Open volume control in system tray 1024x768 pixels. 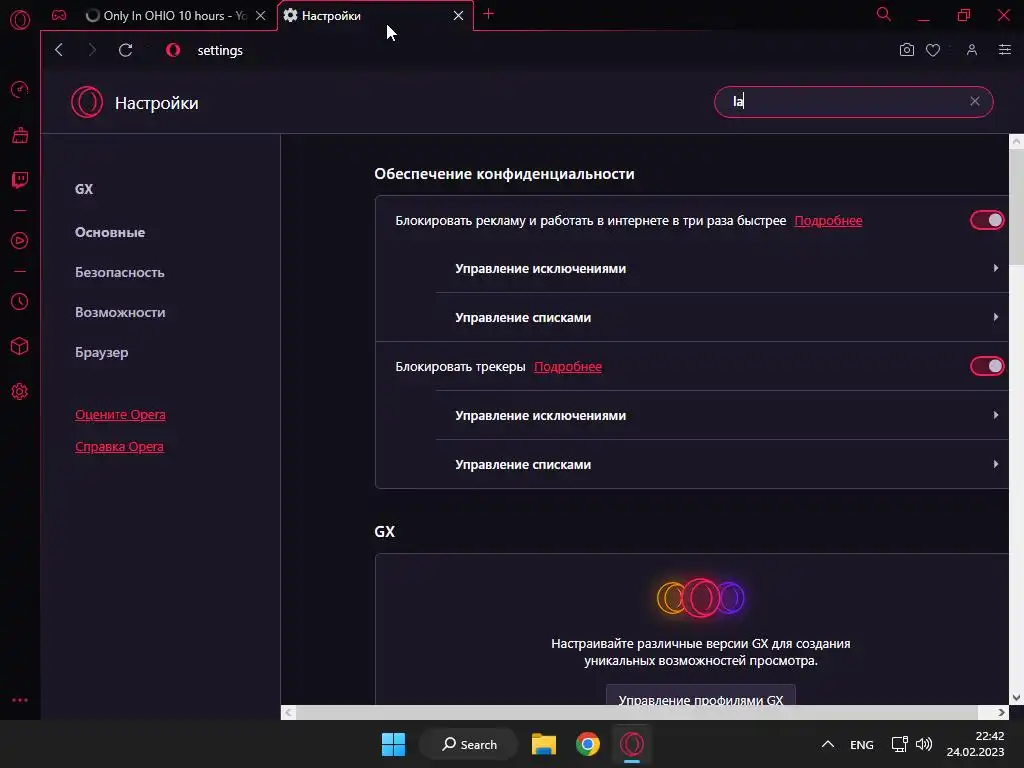[924, 744]
